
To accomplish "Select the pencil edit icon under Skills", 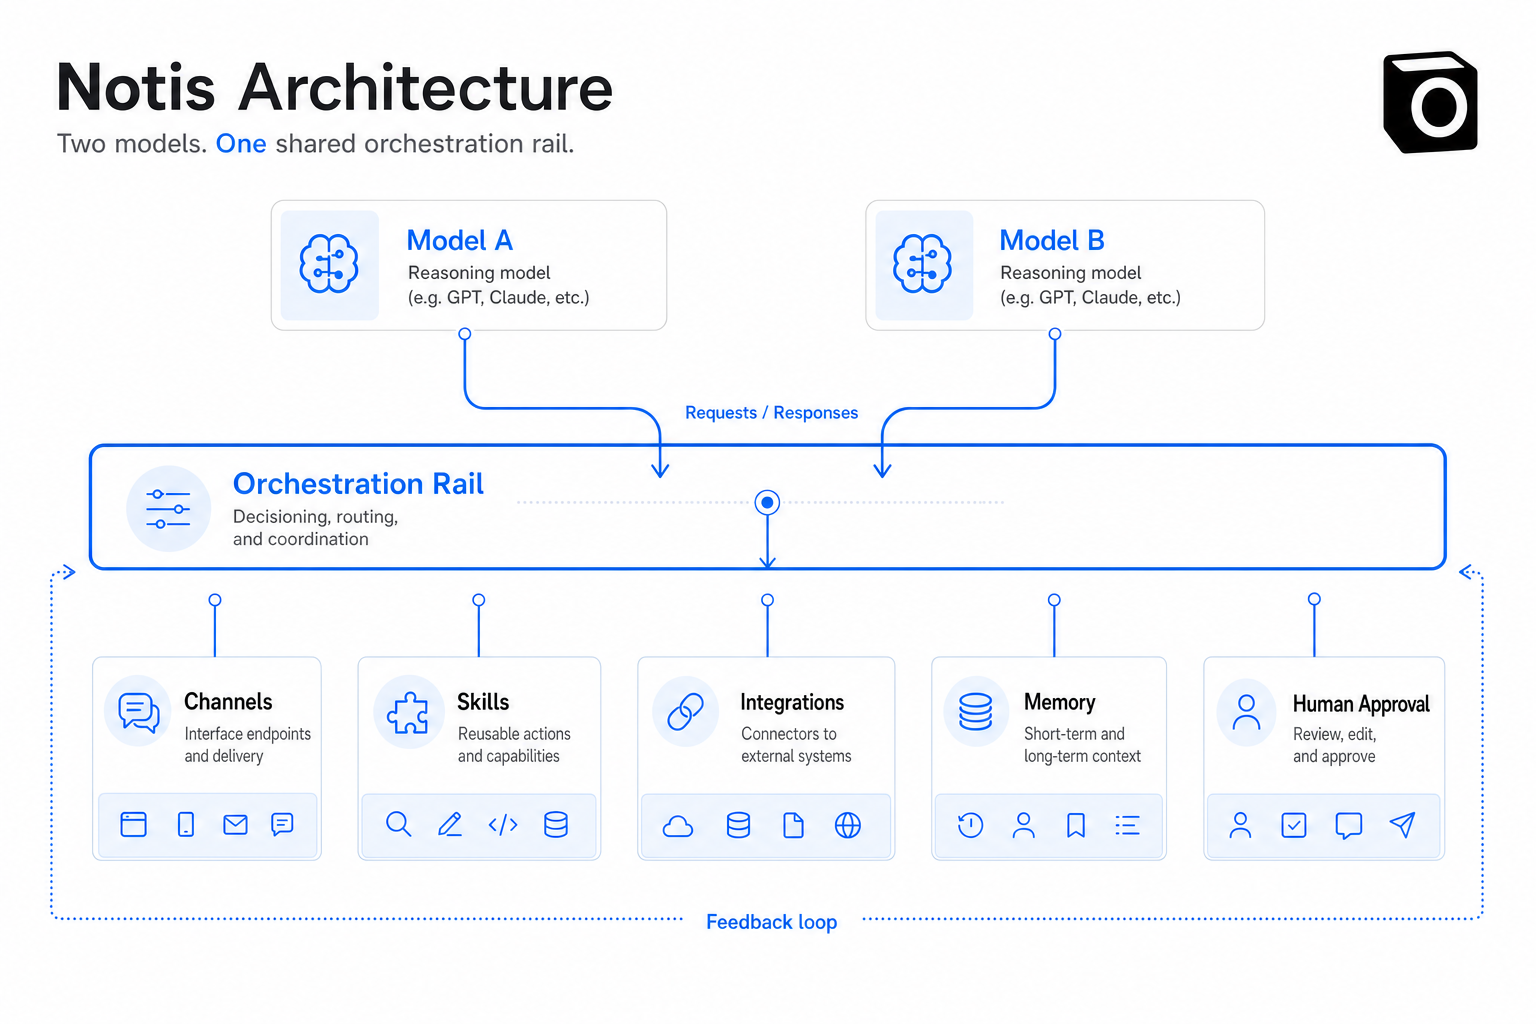I will coord(450,824).
